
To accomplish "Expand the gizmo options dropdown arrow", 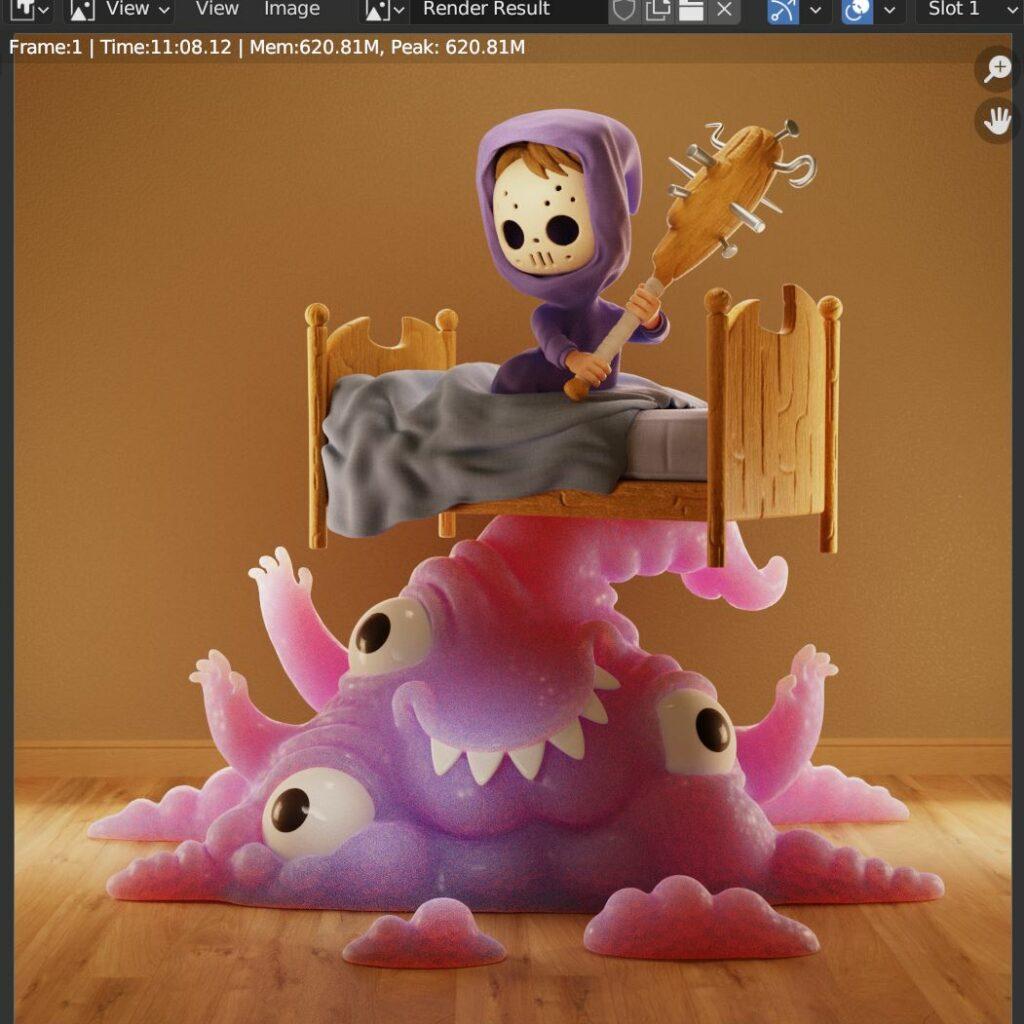I will click(815, 9).
